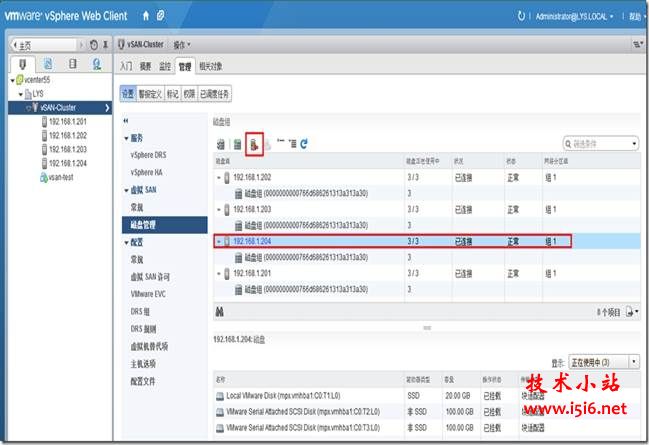This screenshot has height=445, width=649.
Task: Click the create disk group toolbar icon
Action: click(x=237, y=144)
